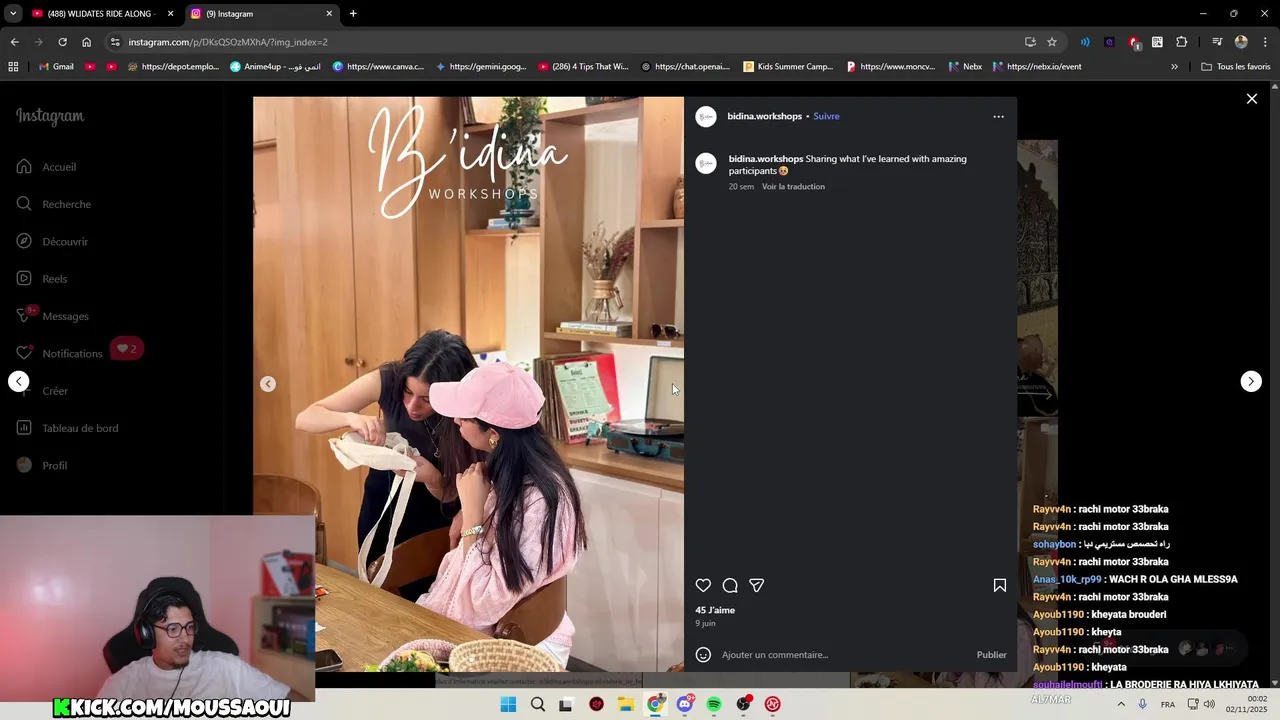Share the post via paper plane icon
Image resolution: width=1280 pixels, height=720 pixels.
pyautogui.click(x=757, y=586)
